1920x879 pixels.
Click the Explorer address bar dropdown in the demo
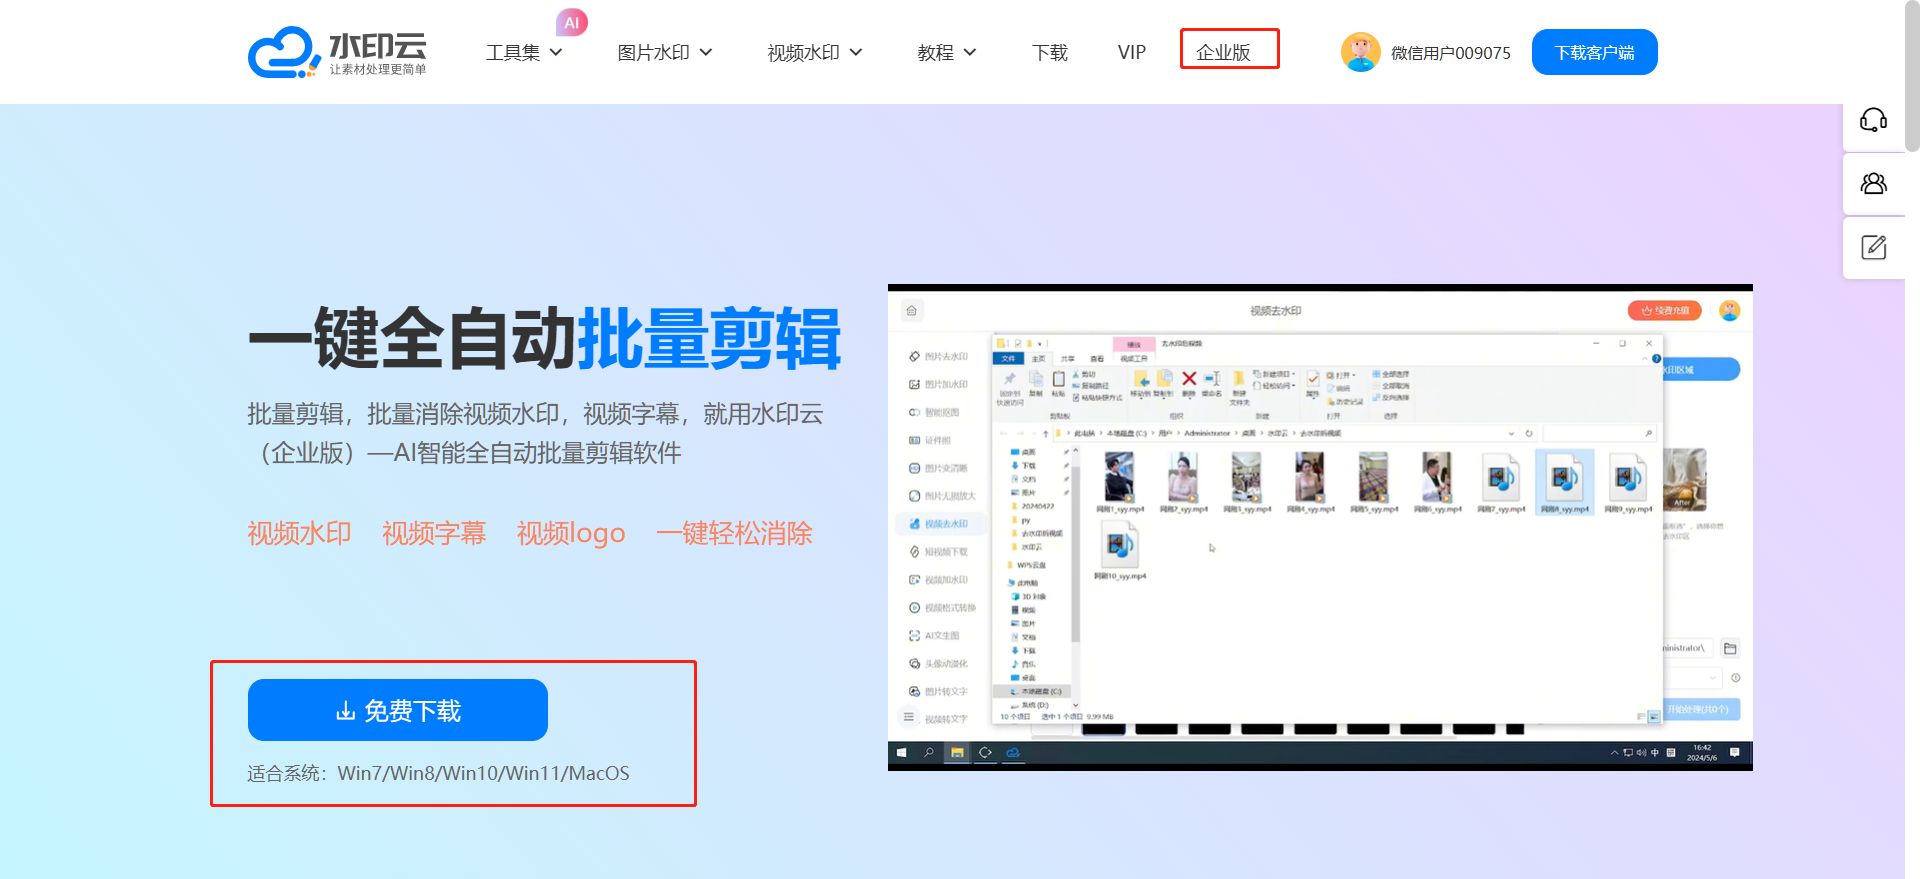(x=1511, y=434)
